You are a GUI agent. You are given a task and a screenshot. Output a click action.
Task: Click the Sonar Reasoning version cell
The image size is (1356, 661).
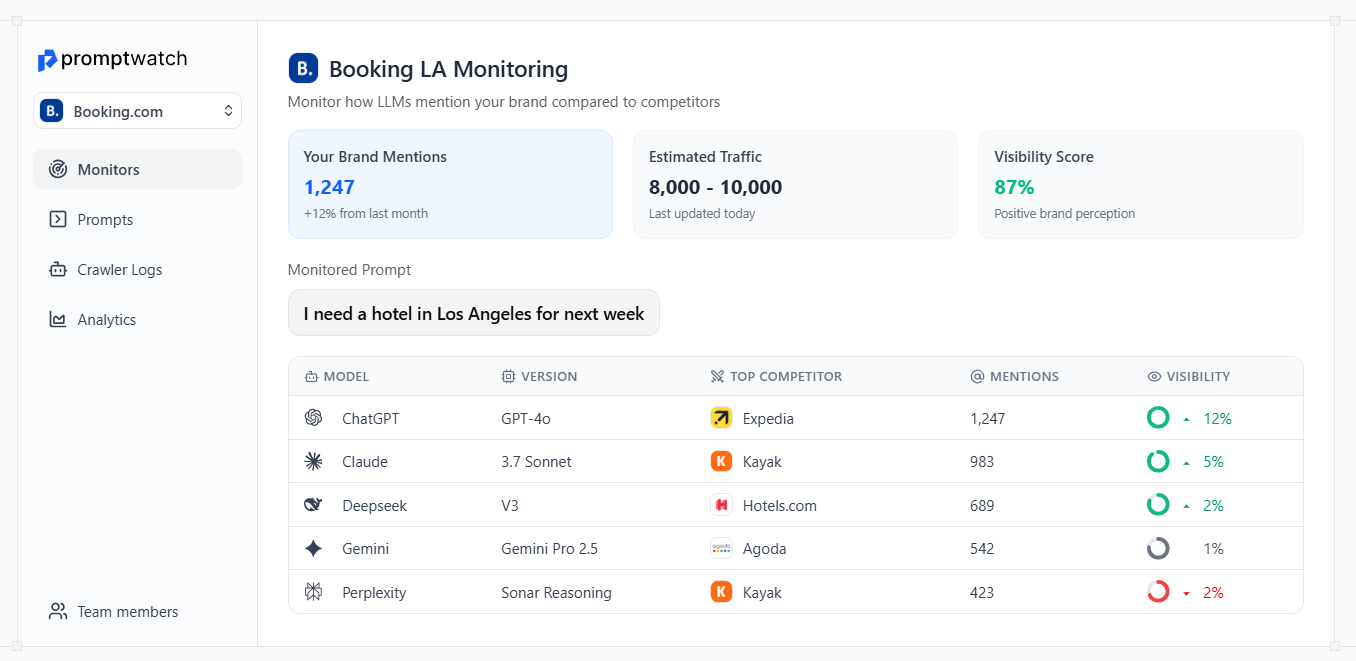[x=556, y=592]
